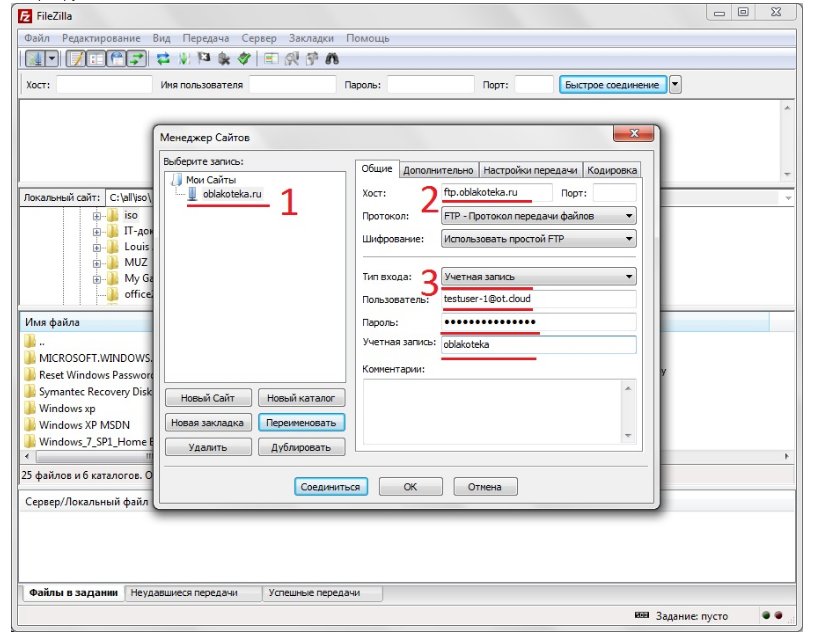Switch to the Дополнительно tab

click(438, 170)
